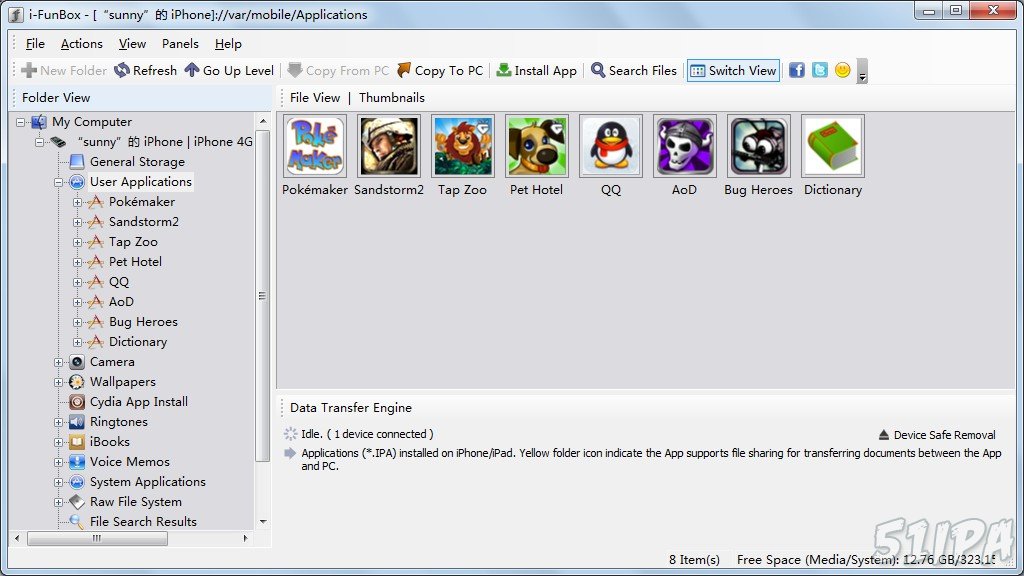Click the Device Safe Removal link

pos(944,435)
